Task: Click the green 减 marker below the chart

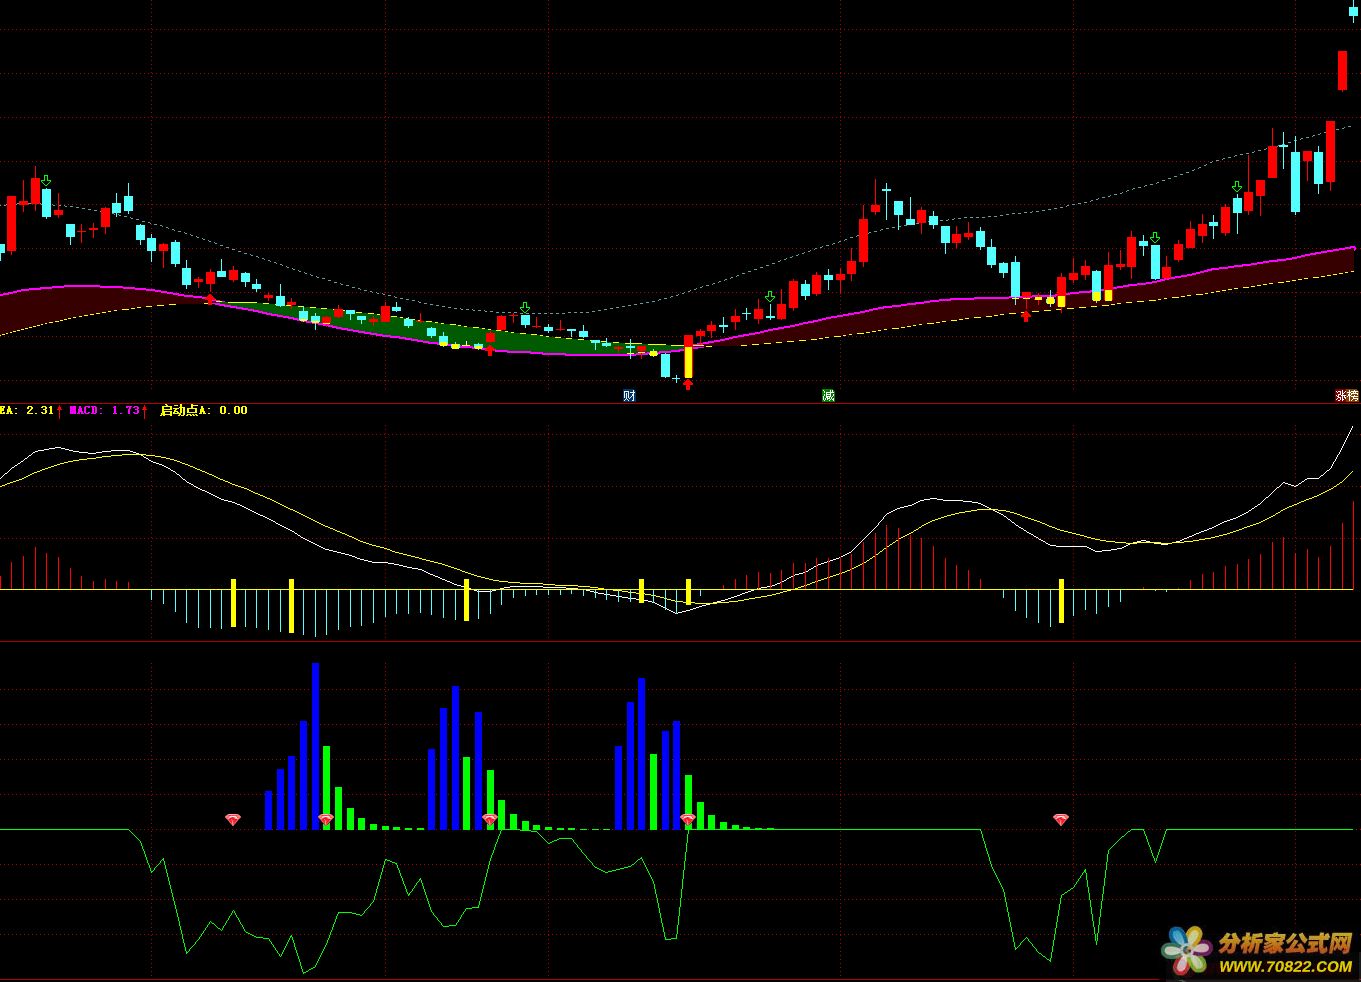Action: [828, 395]
